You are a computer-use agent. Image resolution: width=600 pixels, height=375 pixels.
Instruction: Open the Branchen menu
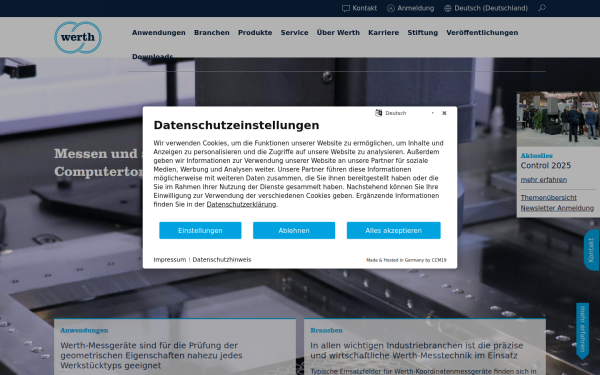212,33
